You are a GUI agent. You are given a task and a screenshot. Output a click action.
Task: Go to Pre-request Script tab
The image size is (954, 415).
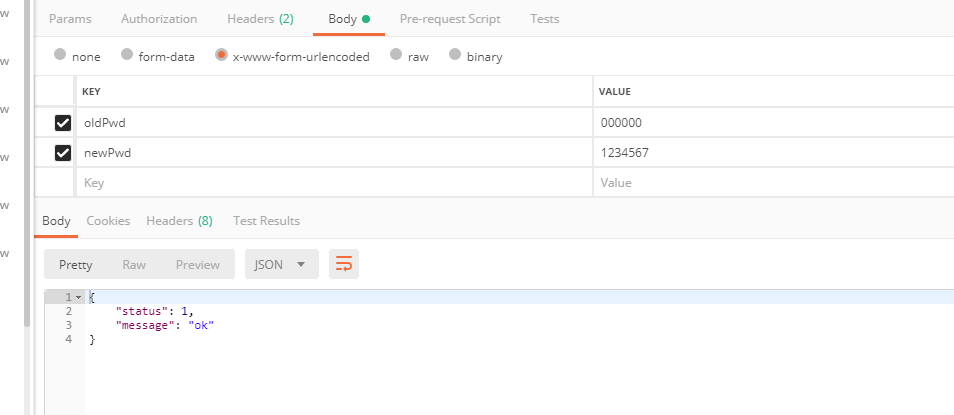[x=450, y=19]
